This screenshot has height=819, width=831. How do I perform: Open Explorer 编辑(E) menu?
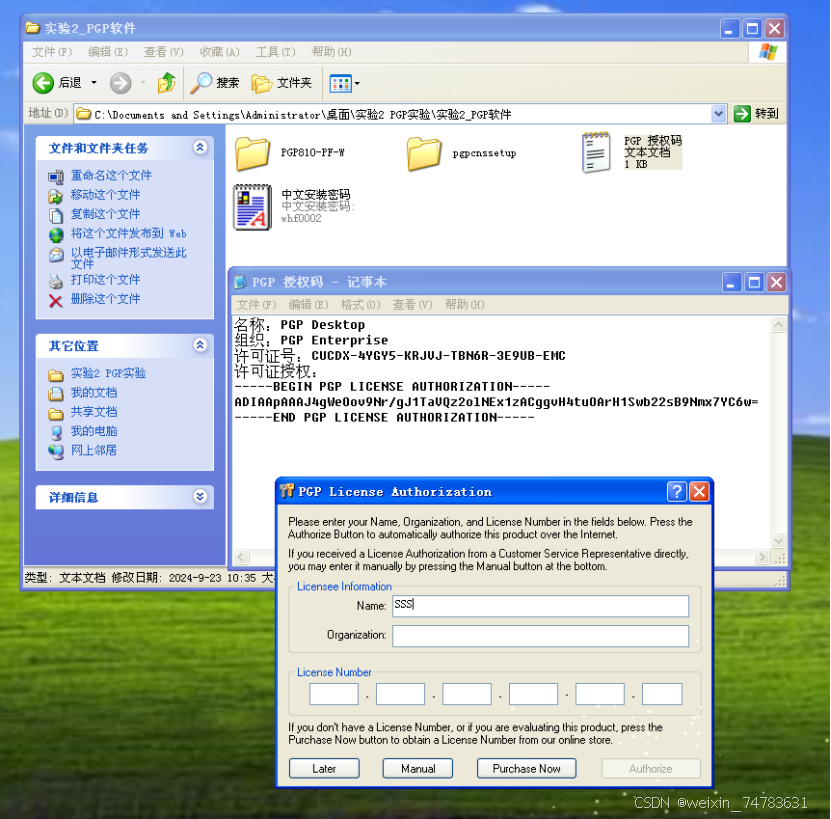(108, 52)
